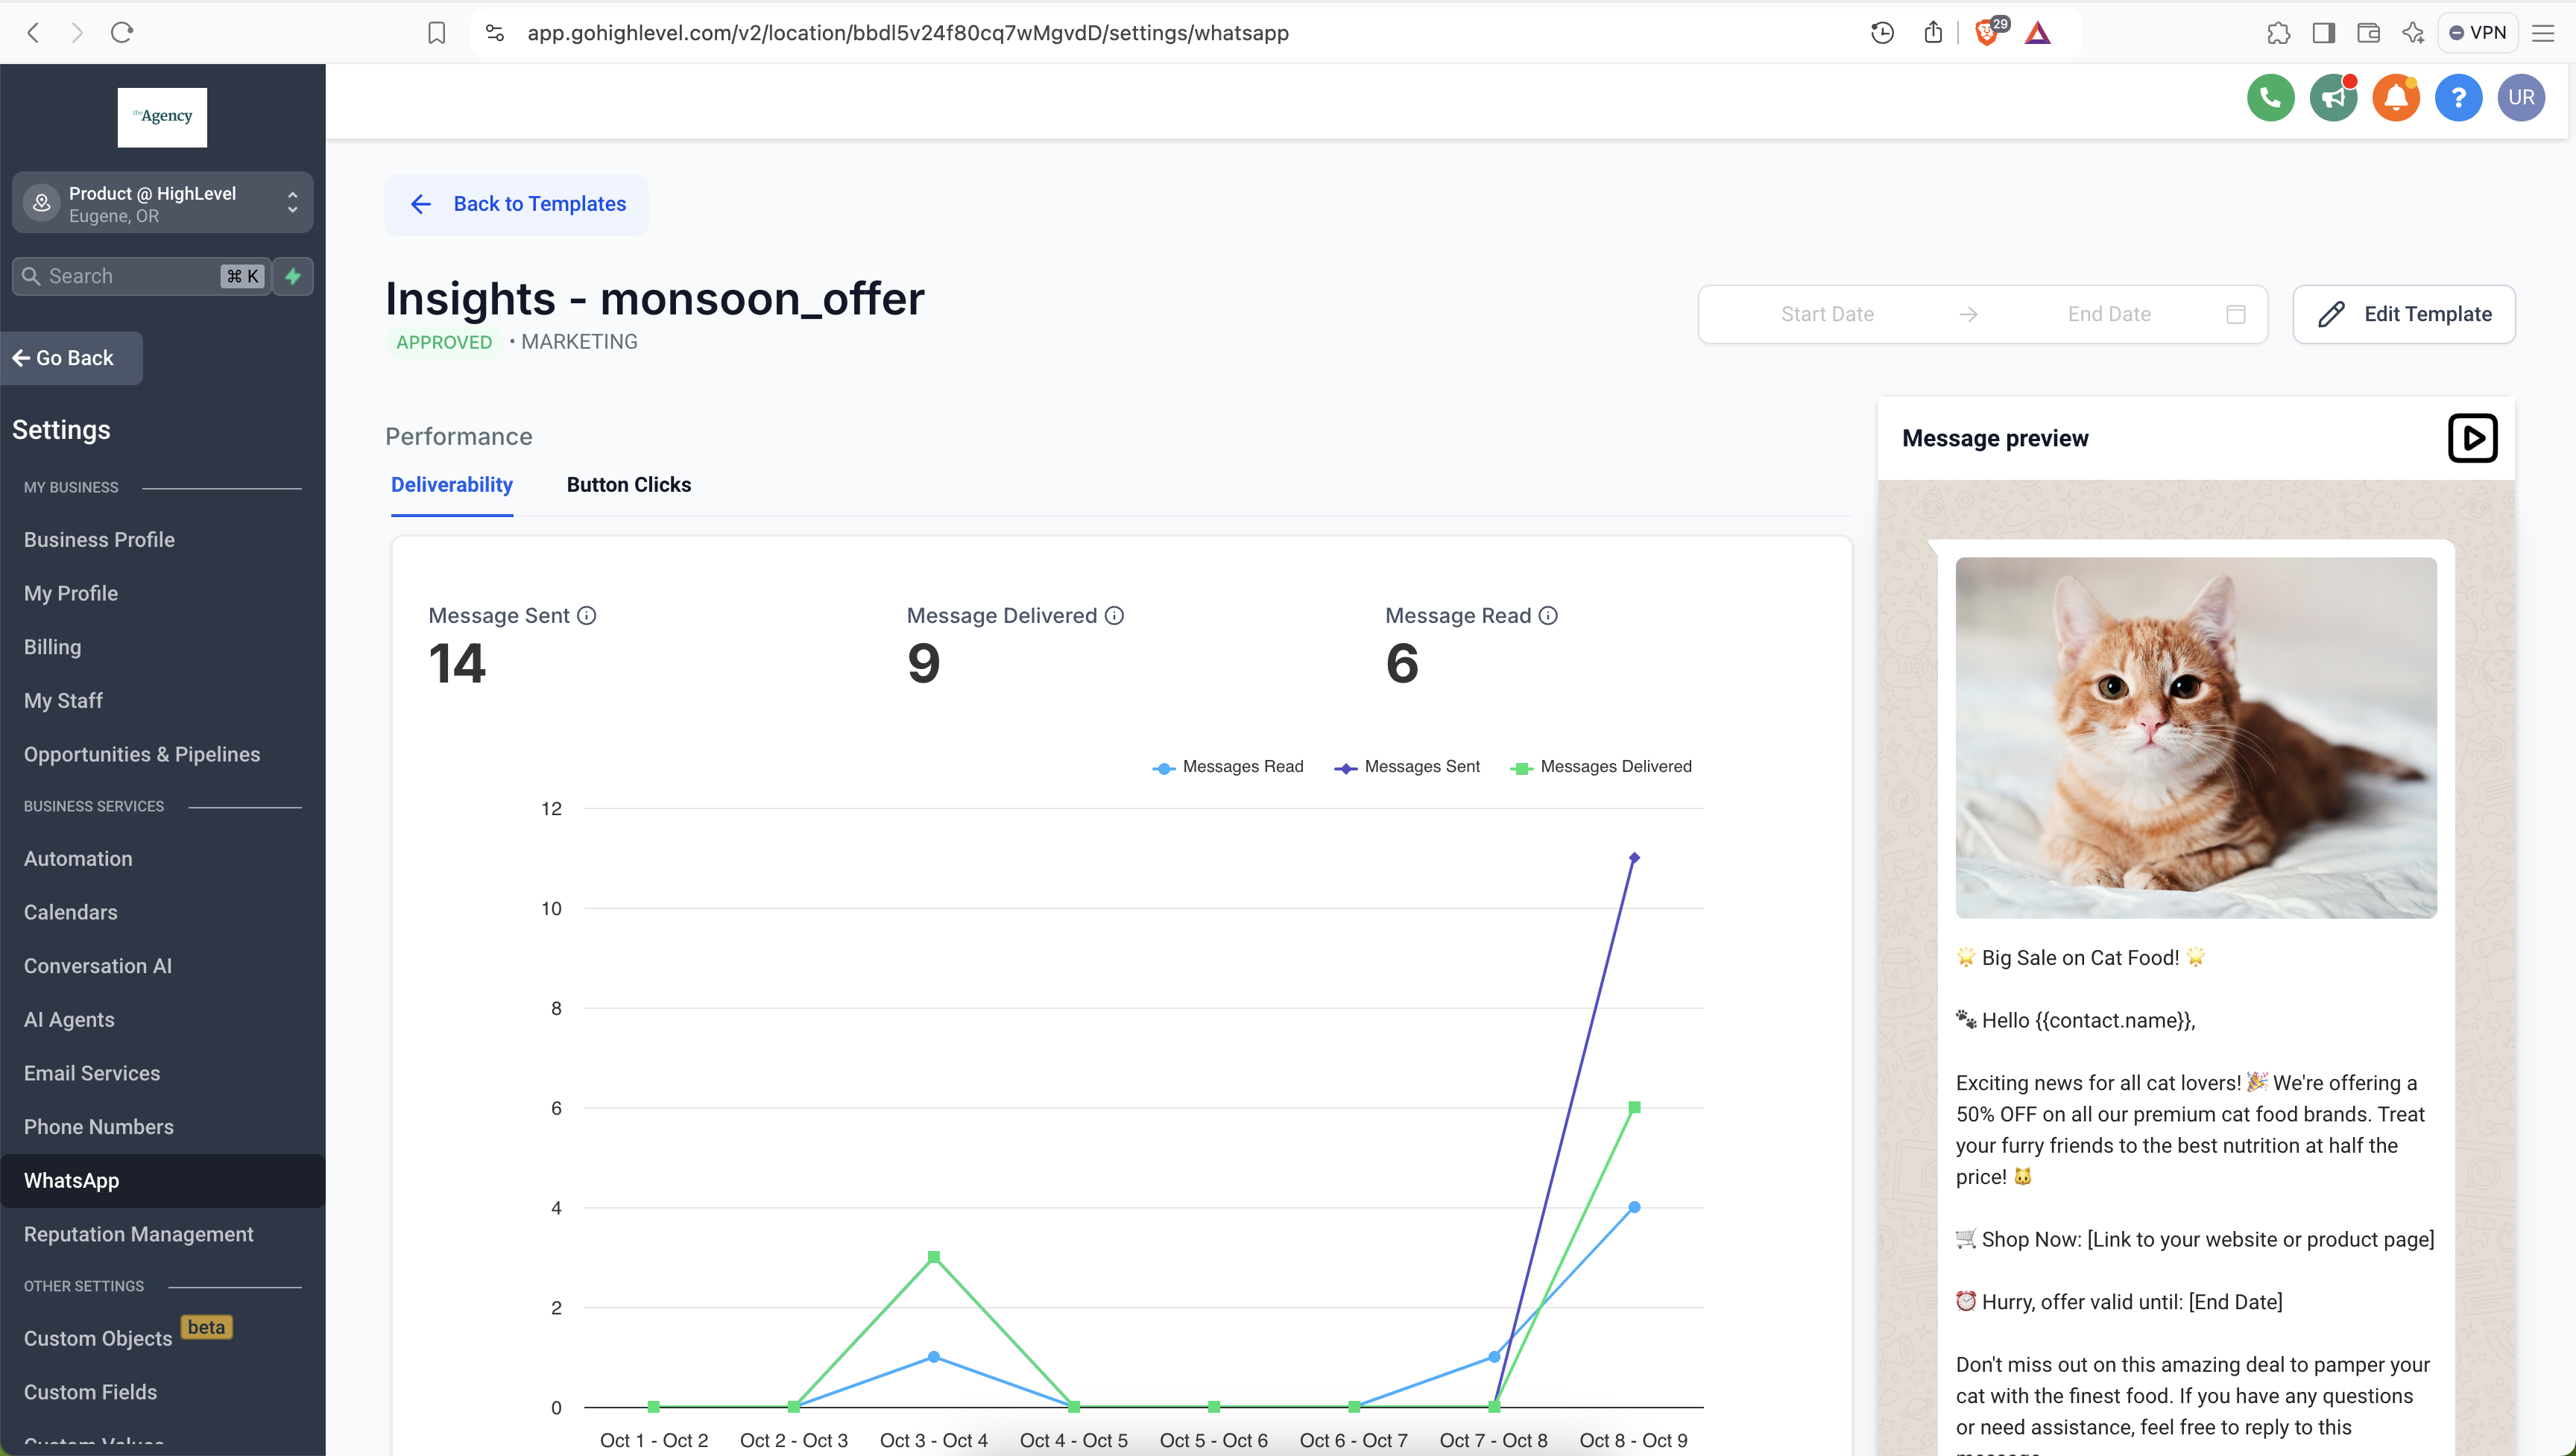Click the green lightning quick actions icon
The image size is (2576, 1456).
point(293,276)
